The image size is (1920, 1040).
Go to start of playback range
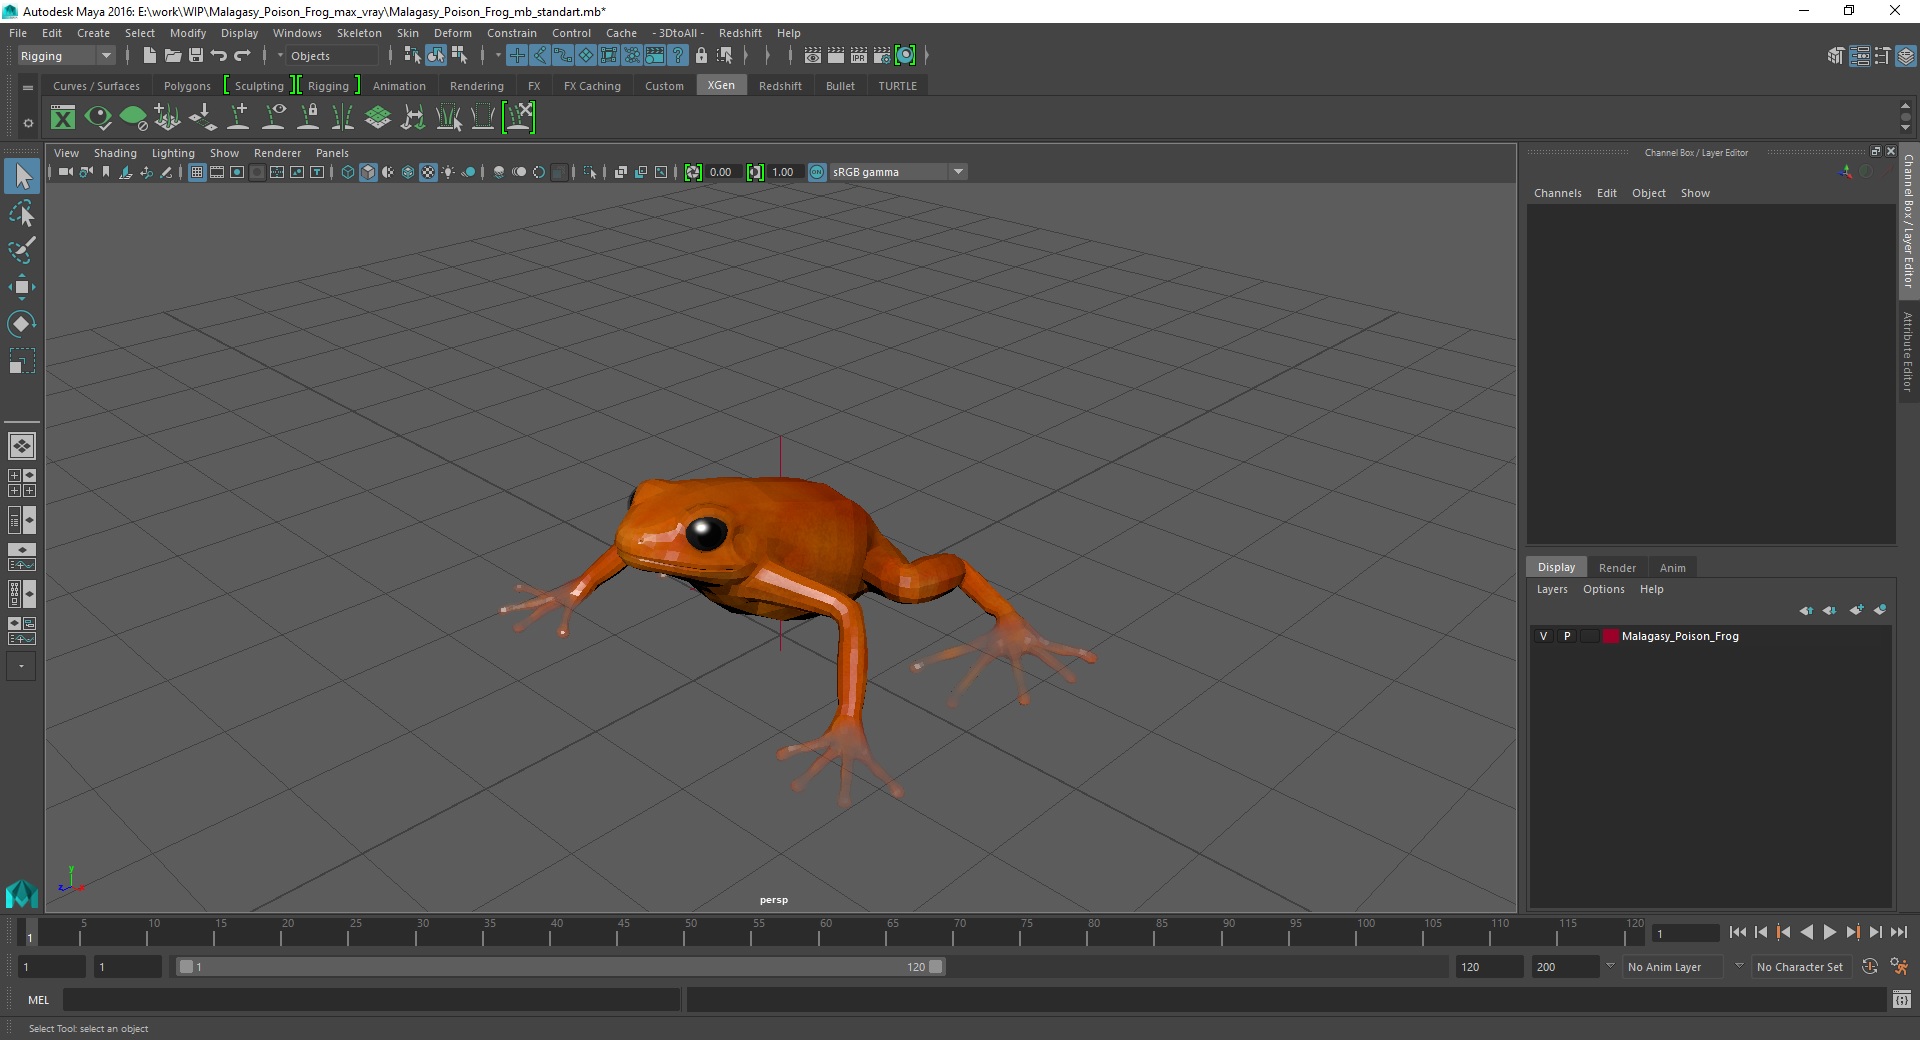click(1737, 932)
